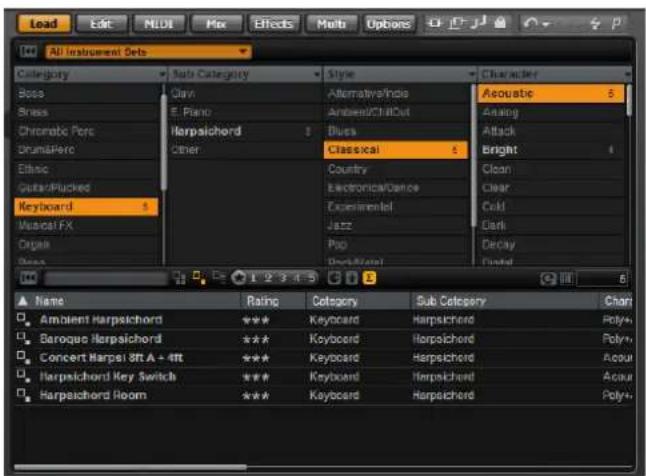
Task: Toggle the user content filter button
Action: pyautogui.click(x=351, y=278)
